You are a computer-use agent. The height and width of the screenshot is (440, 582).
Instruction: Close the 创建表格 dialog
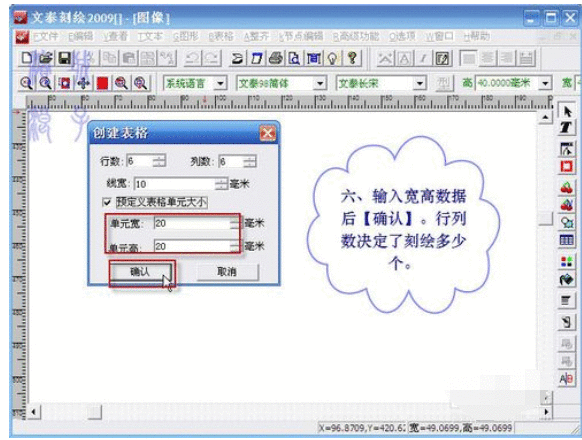(267, 133)
